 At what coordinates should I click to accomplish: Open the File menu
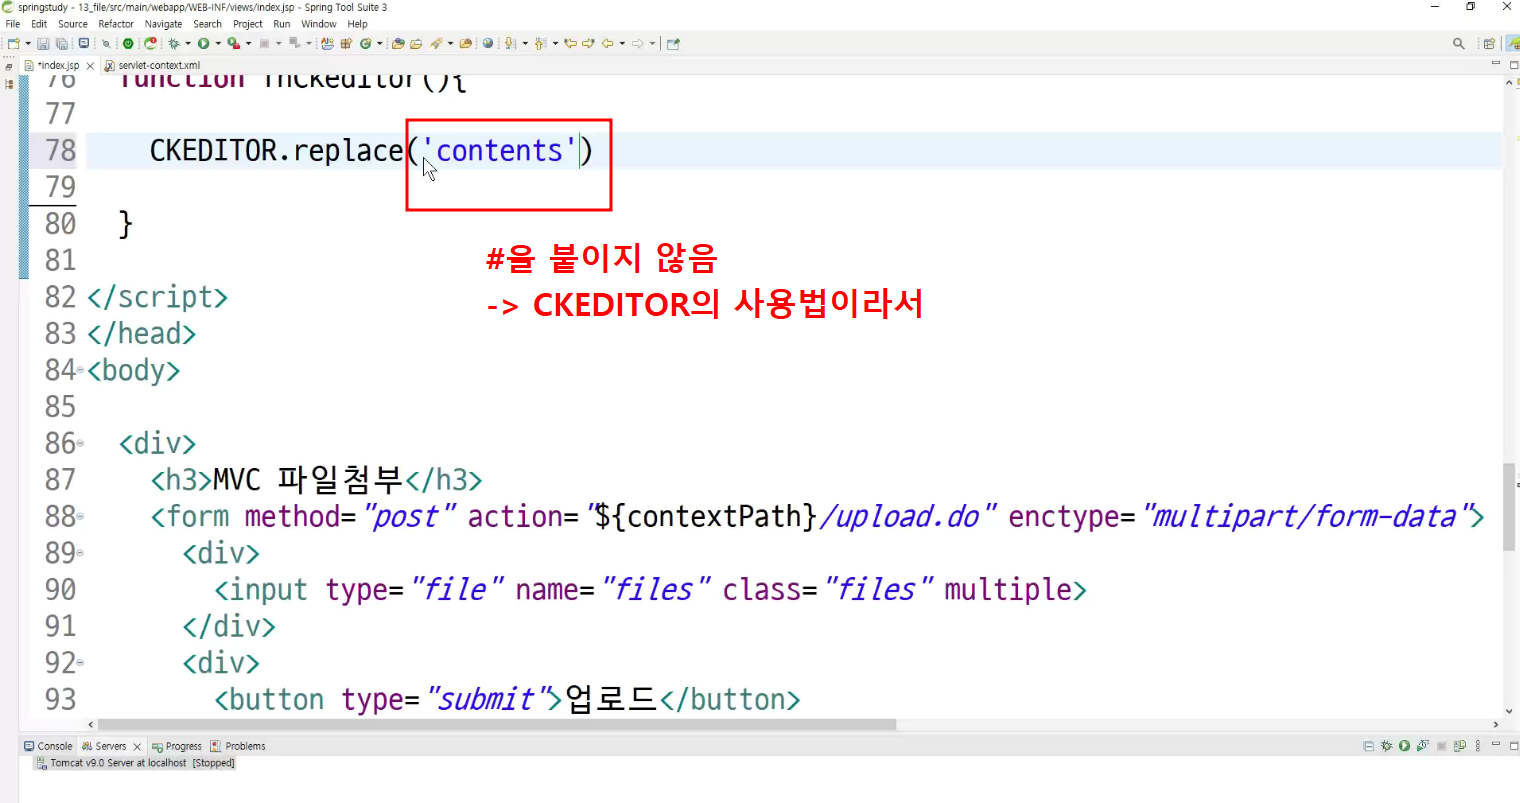tap(13, 24)
